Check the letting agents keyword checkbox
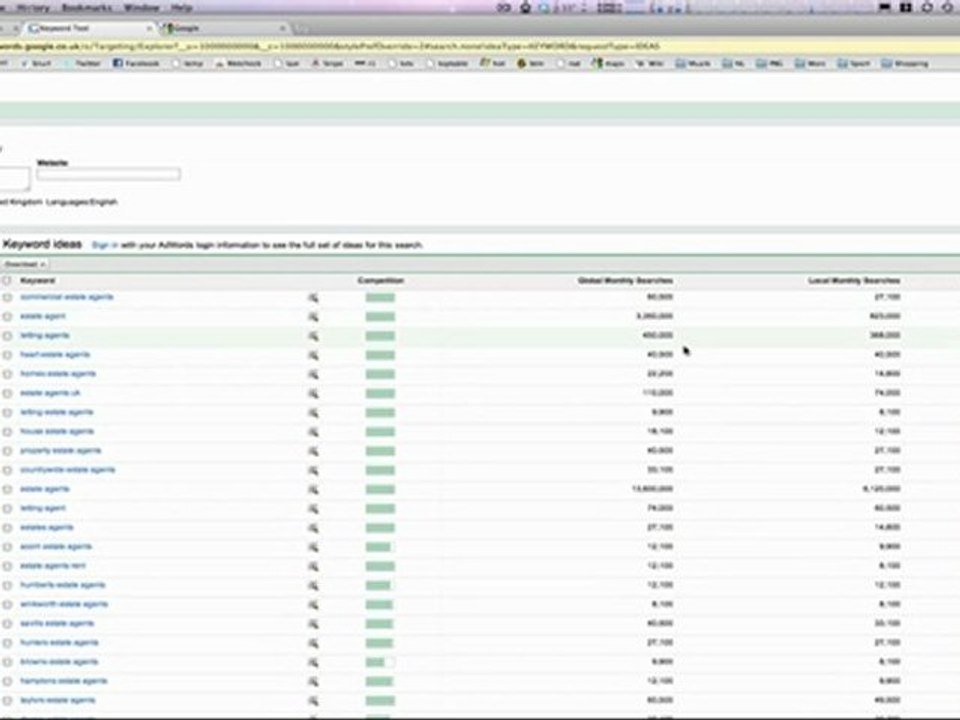 click(x=7, y=336)
